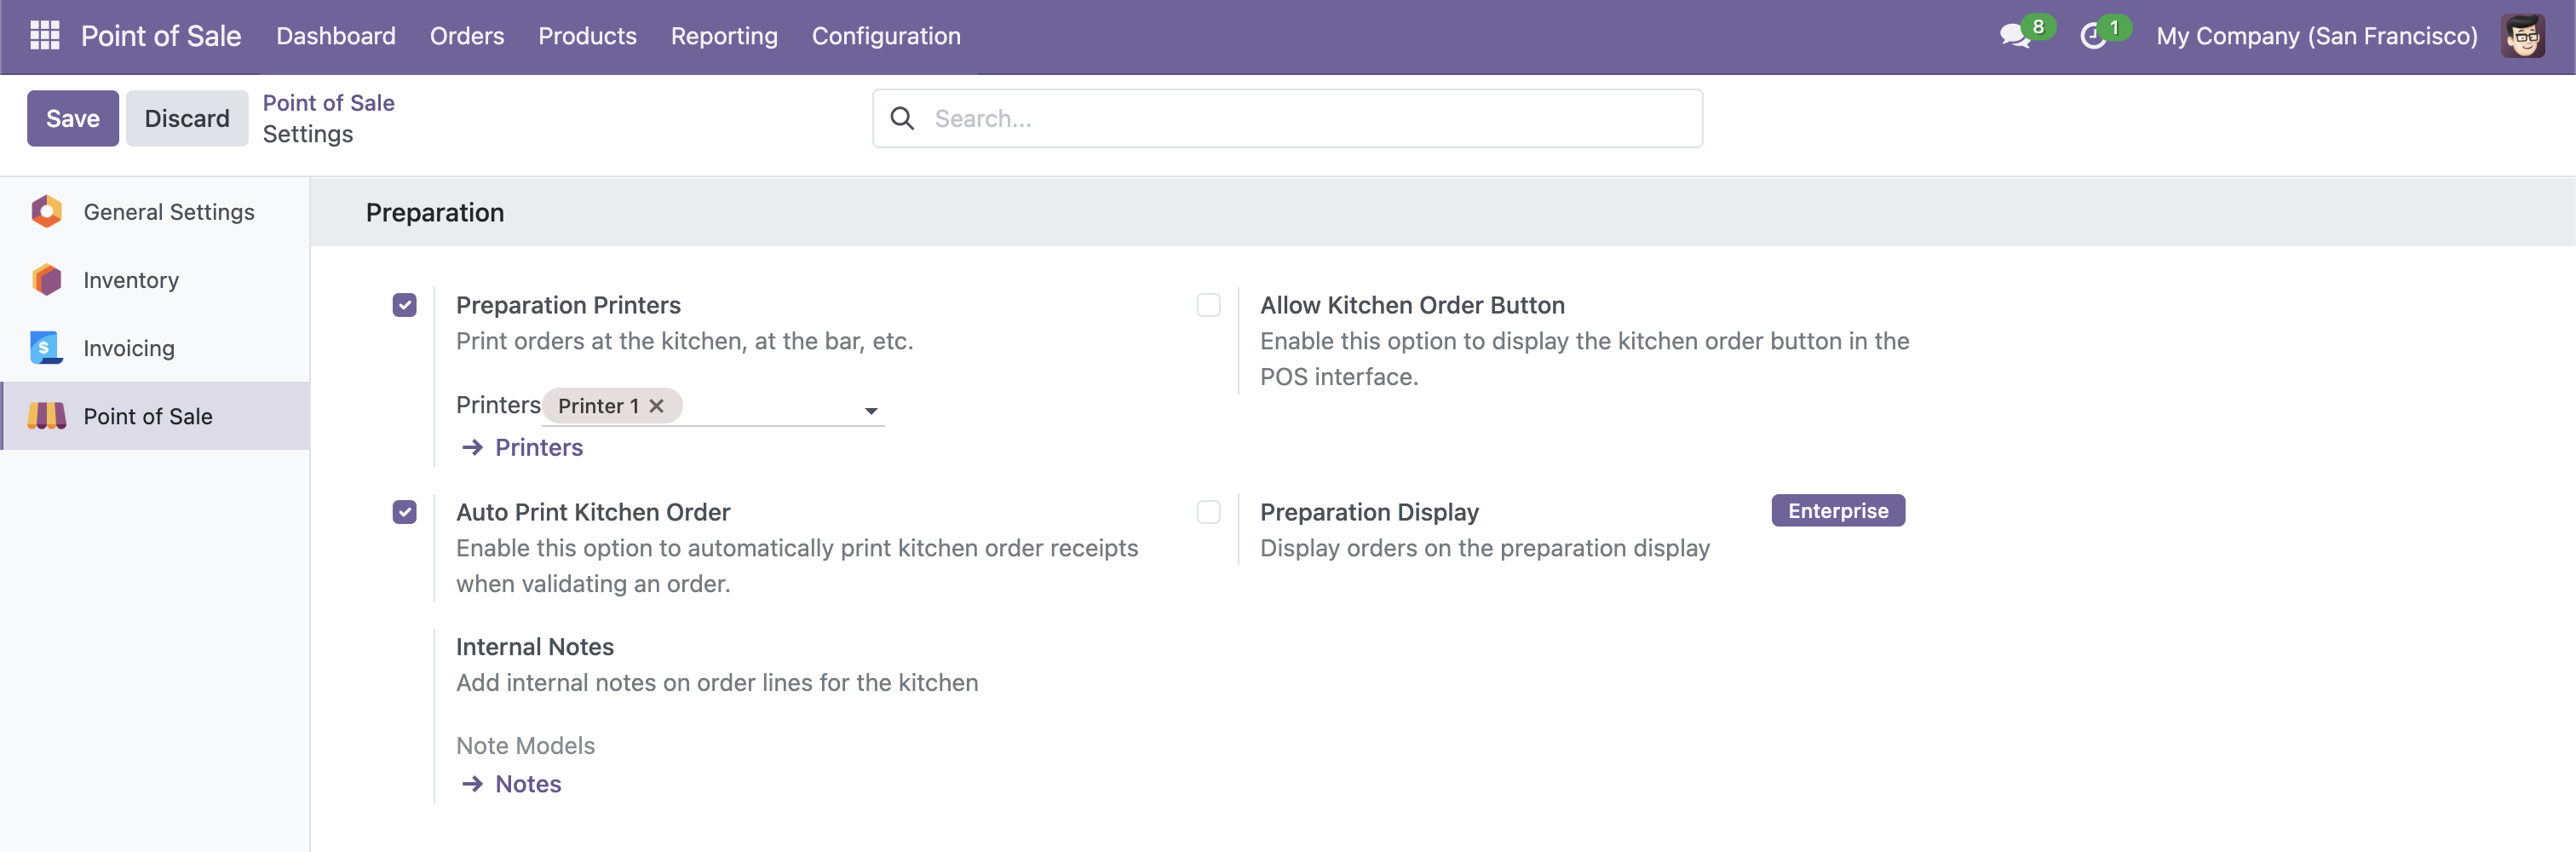Viewport: 2576px width, 852px height.
Task: Open the activities clock icon
Action: [x=2092, y=36]
